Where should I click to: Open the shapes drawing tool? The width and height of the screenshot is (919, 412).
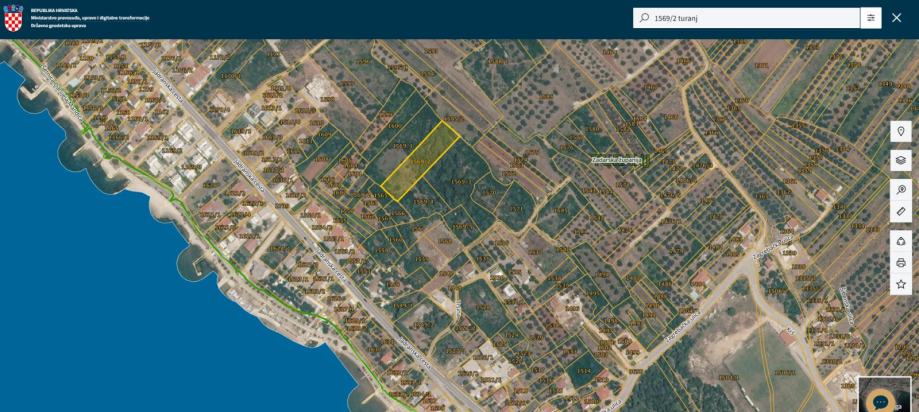pos(901,240)
